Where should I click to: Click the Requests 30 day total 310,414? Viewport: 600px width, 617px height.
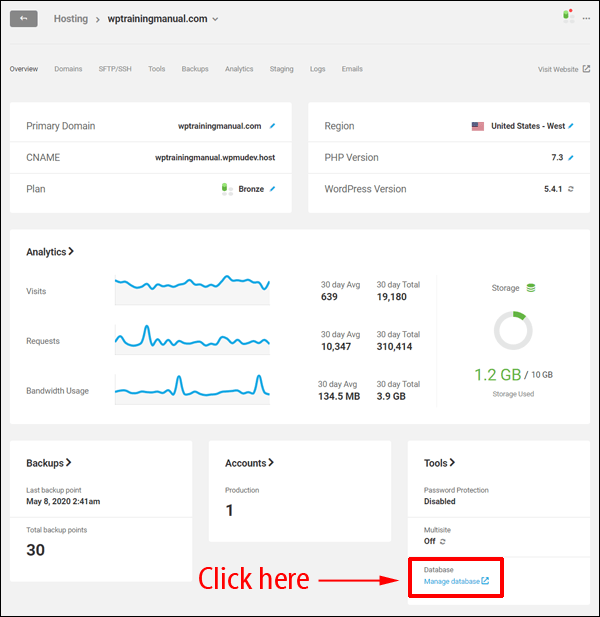(394, 347)
